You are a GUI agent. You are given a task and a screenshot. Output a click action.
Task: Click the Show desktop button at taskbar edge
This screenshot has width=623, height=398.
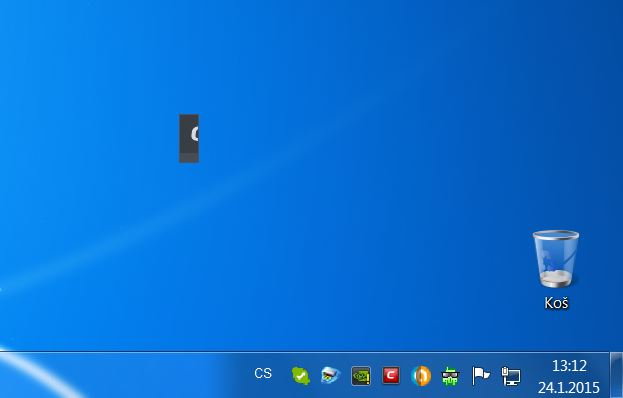click(616, 375)
